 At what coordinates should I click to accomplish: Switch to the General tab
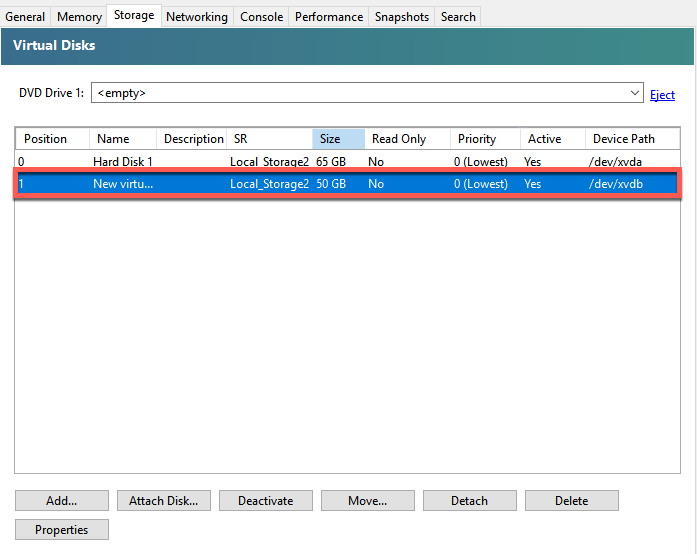pyautogui.click(x=25, y=17)
